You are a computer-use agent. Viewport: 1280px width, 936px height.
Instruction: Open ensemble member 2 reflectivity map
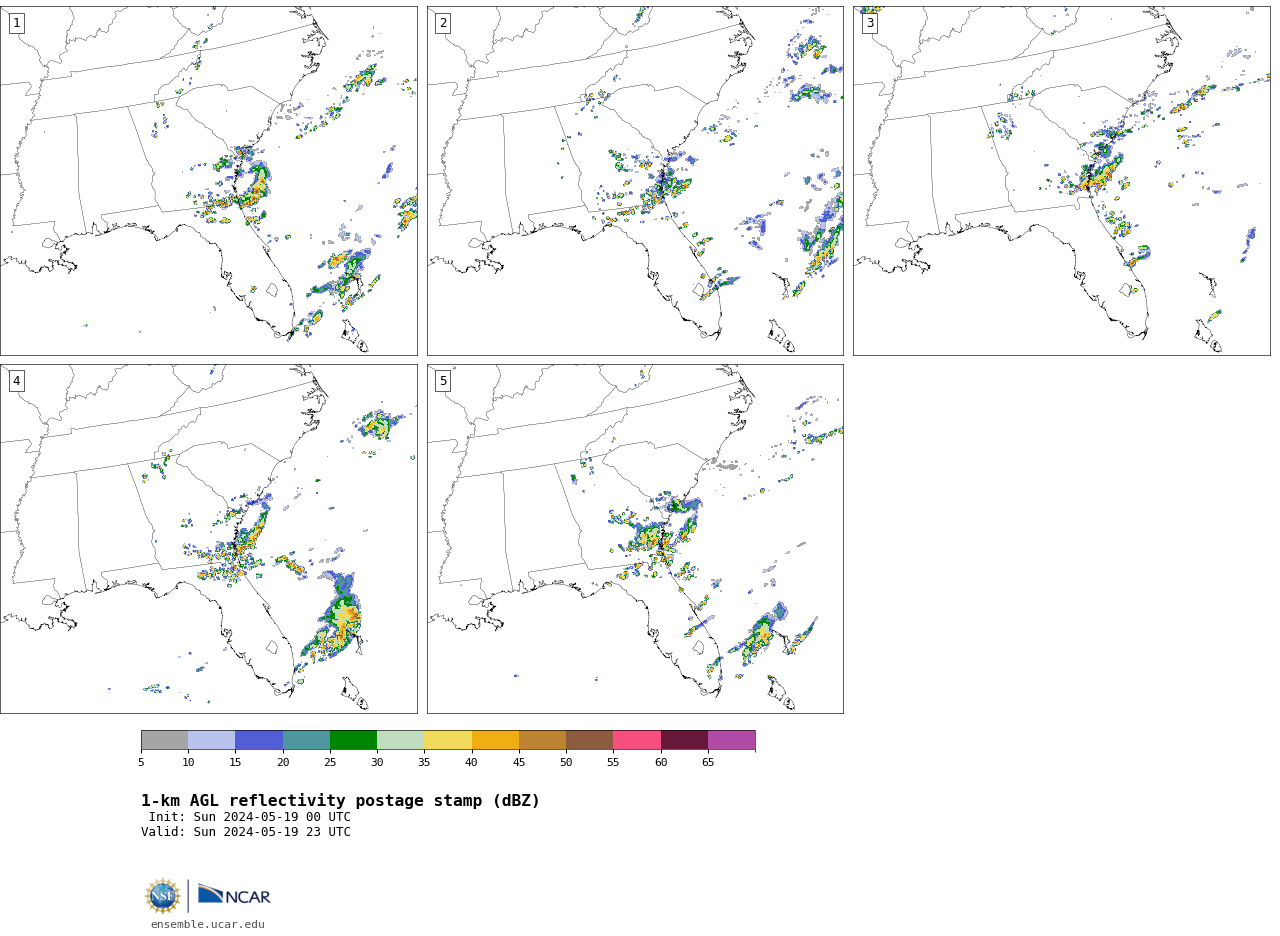coord(635,181)
